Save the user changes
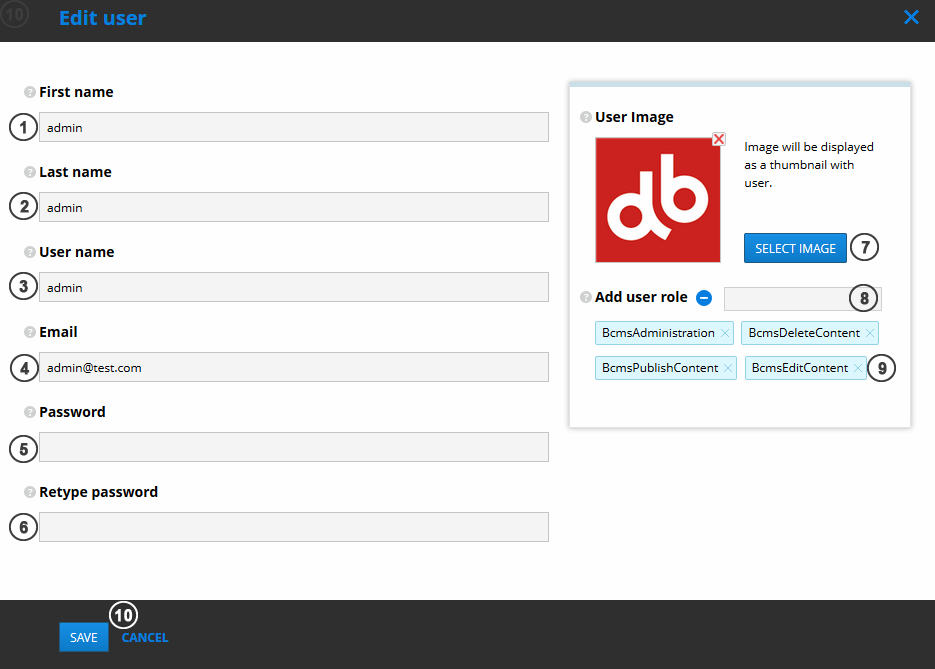Image resolution: width=935 pixels, height=669 pixels. tap(84, 637)
